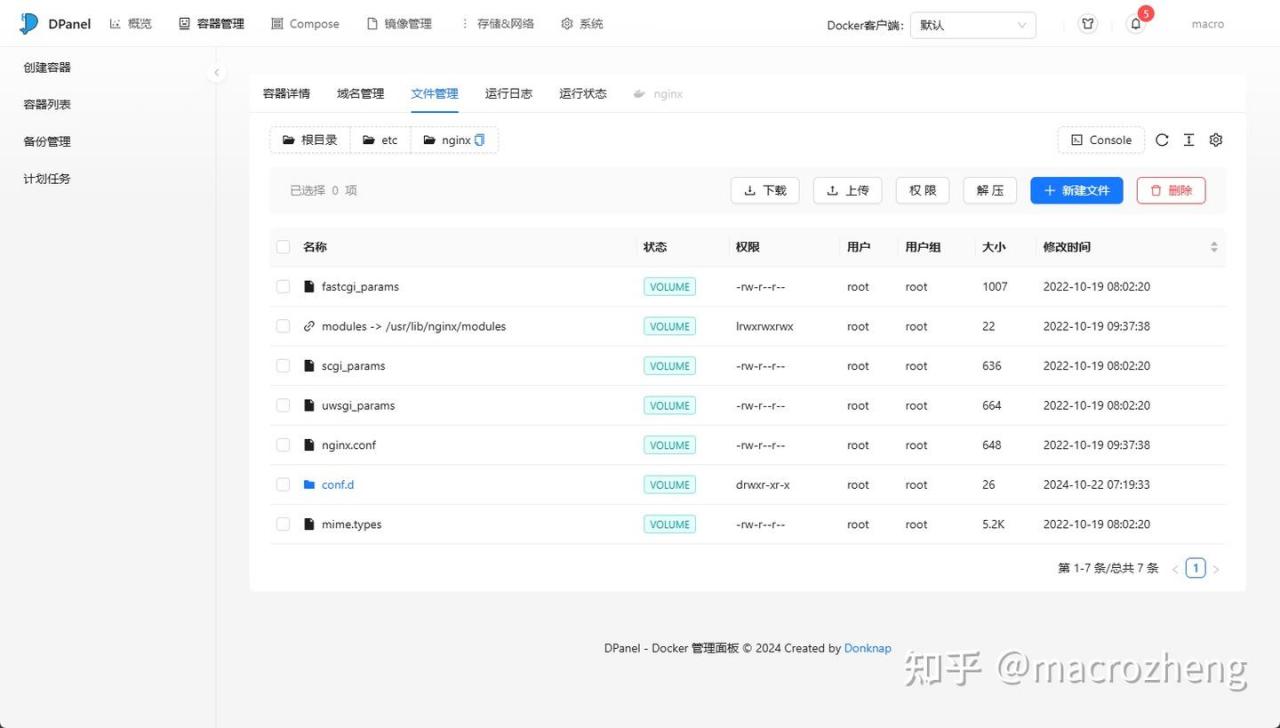This screenshot has width=1280, height=728.
Task: Open the conf.d folder link
Action: [x=338, y=485]
